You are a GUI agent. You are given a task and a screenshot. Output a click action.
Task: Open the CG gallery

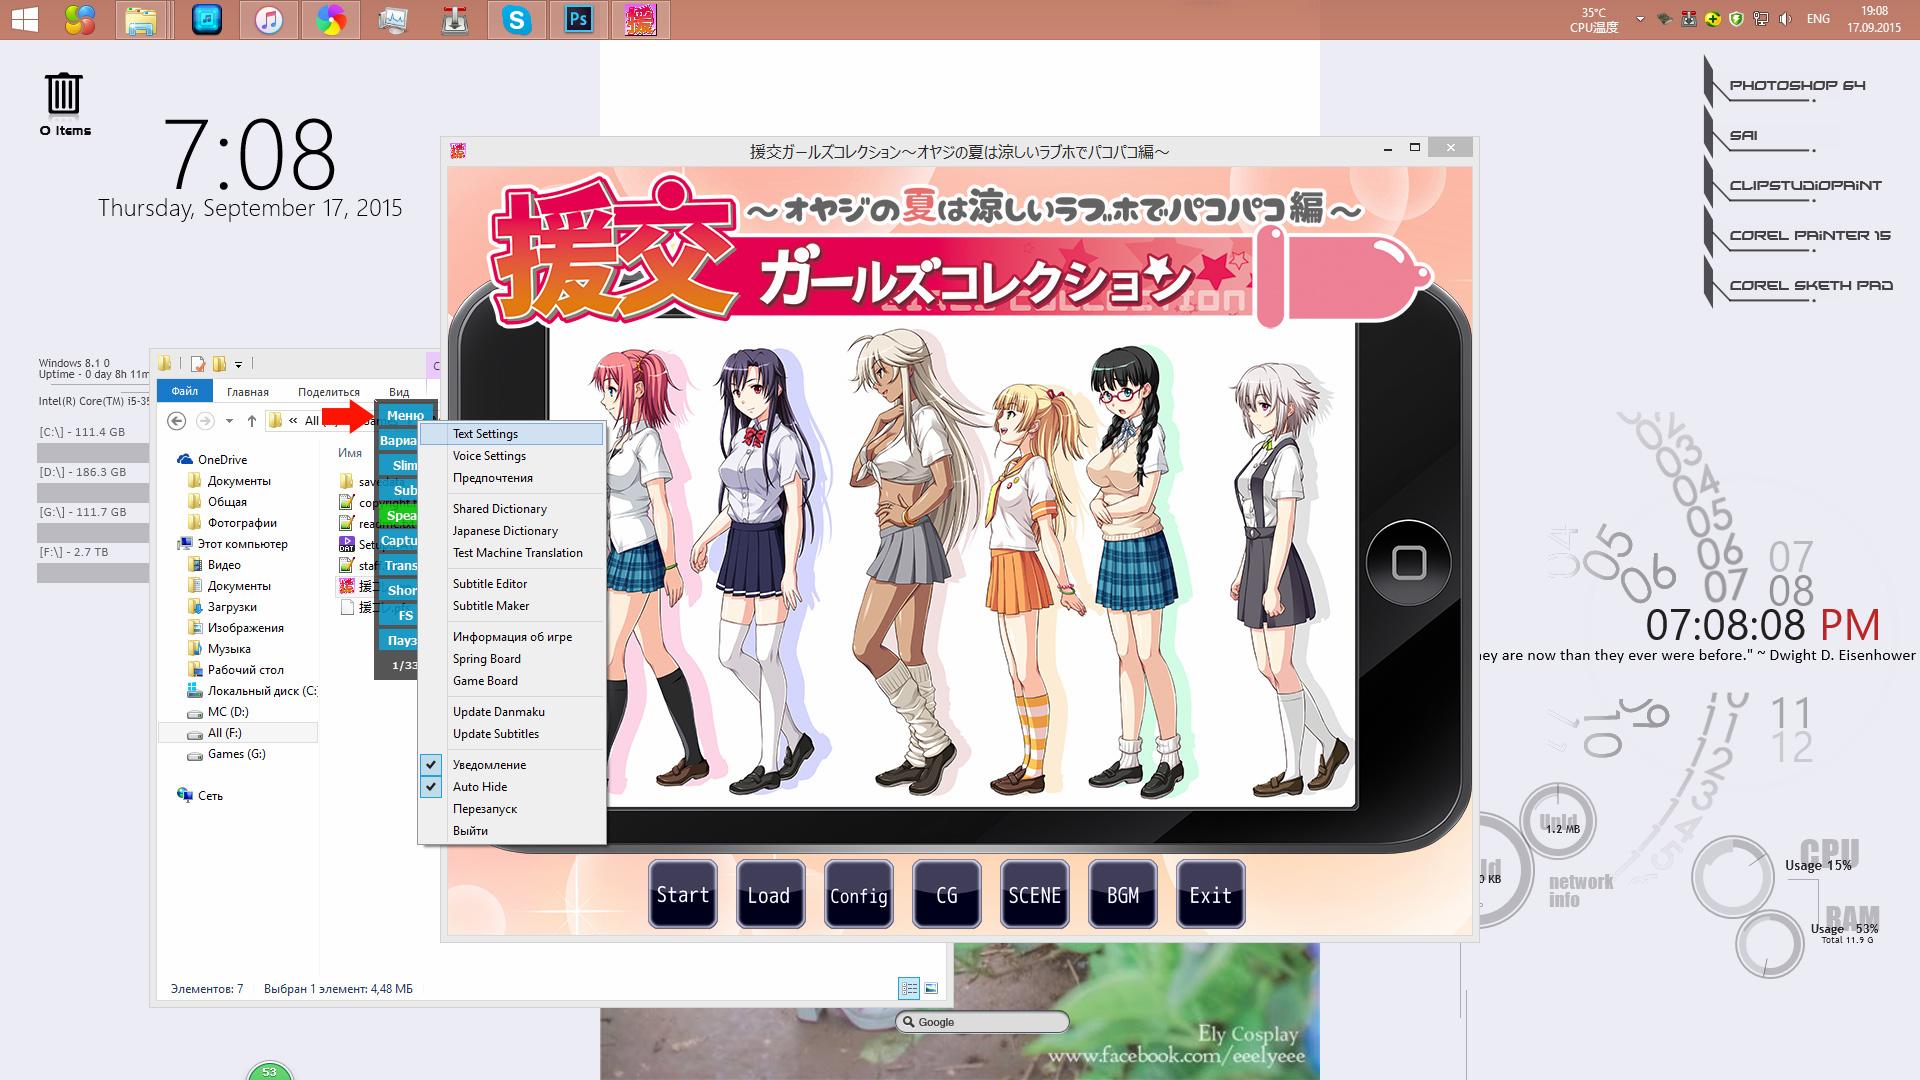[946, 895]
